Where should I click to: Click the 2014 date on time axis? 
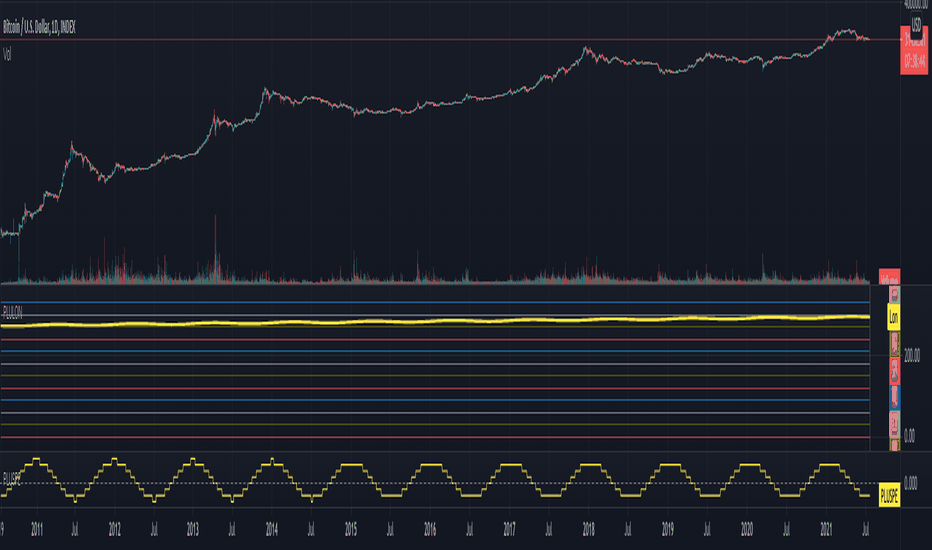coord(272,529)
